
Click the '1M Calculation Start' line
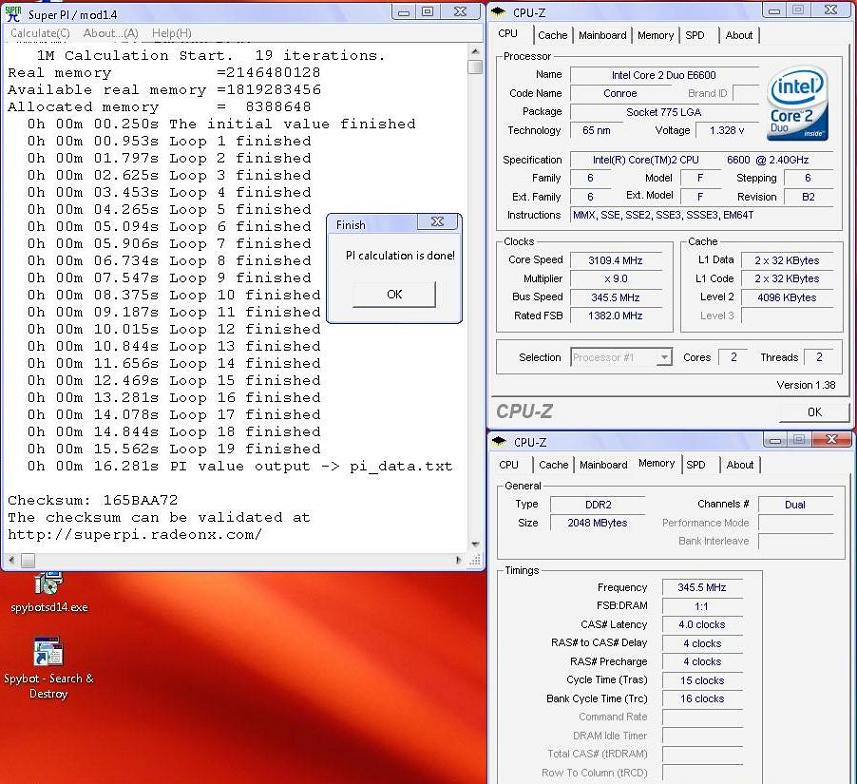click(x=211, y=56)
